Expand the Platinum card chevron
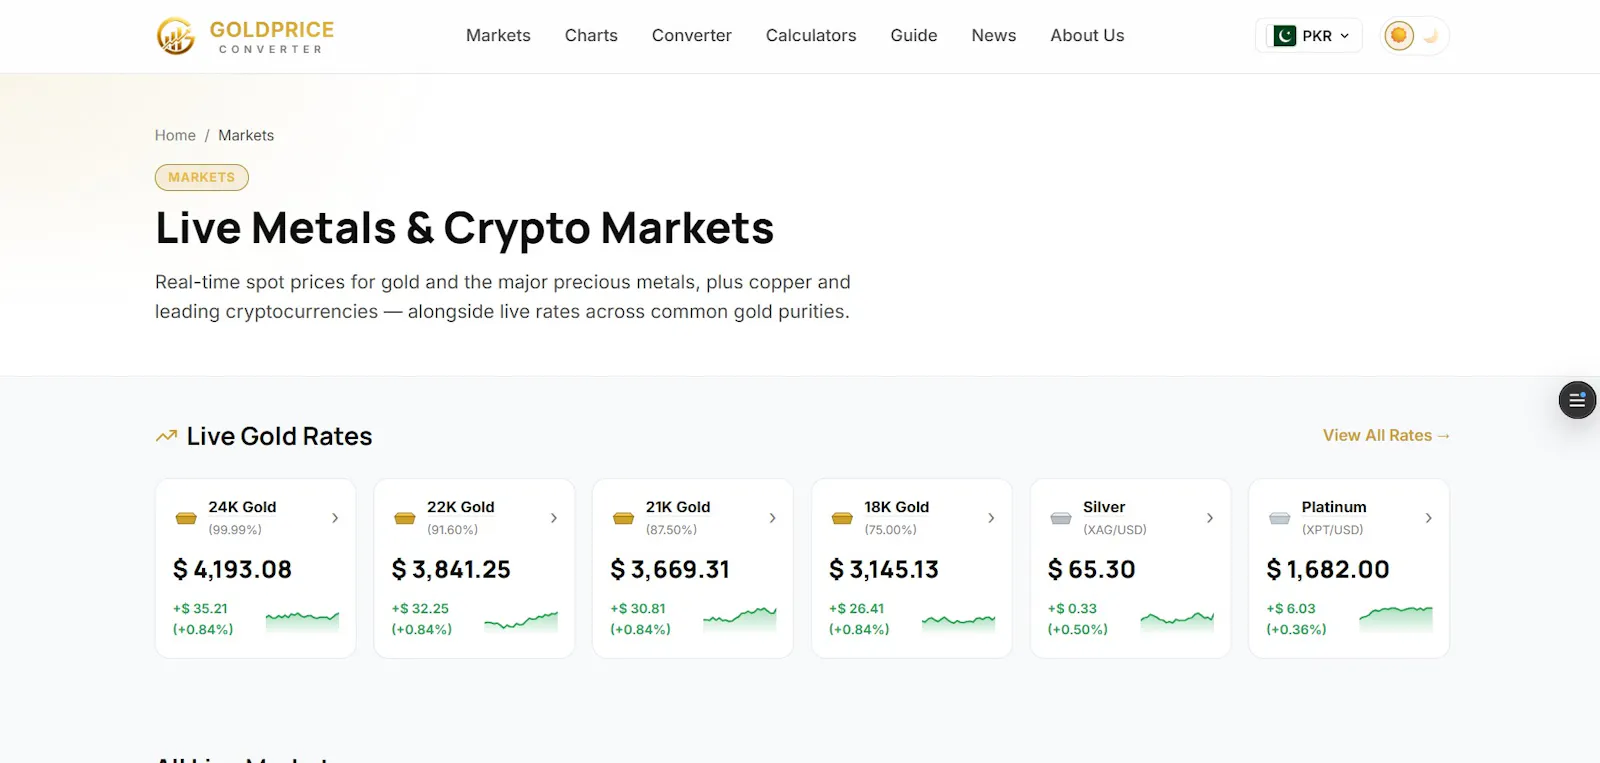 [x=1429, y=518]
